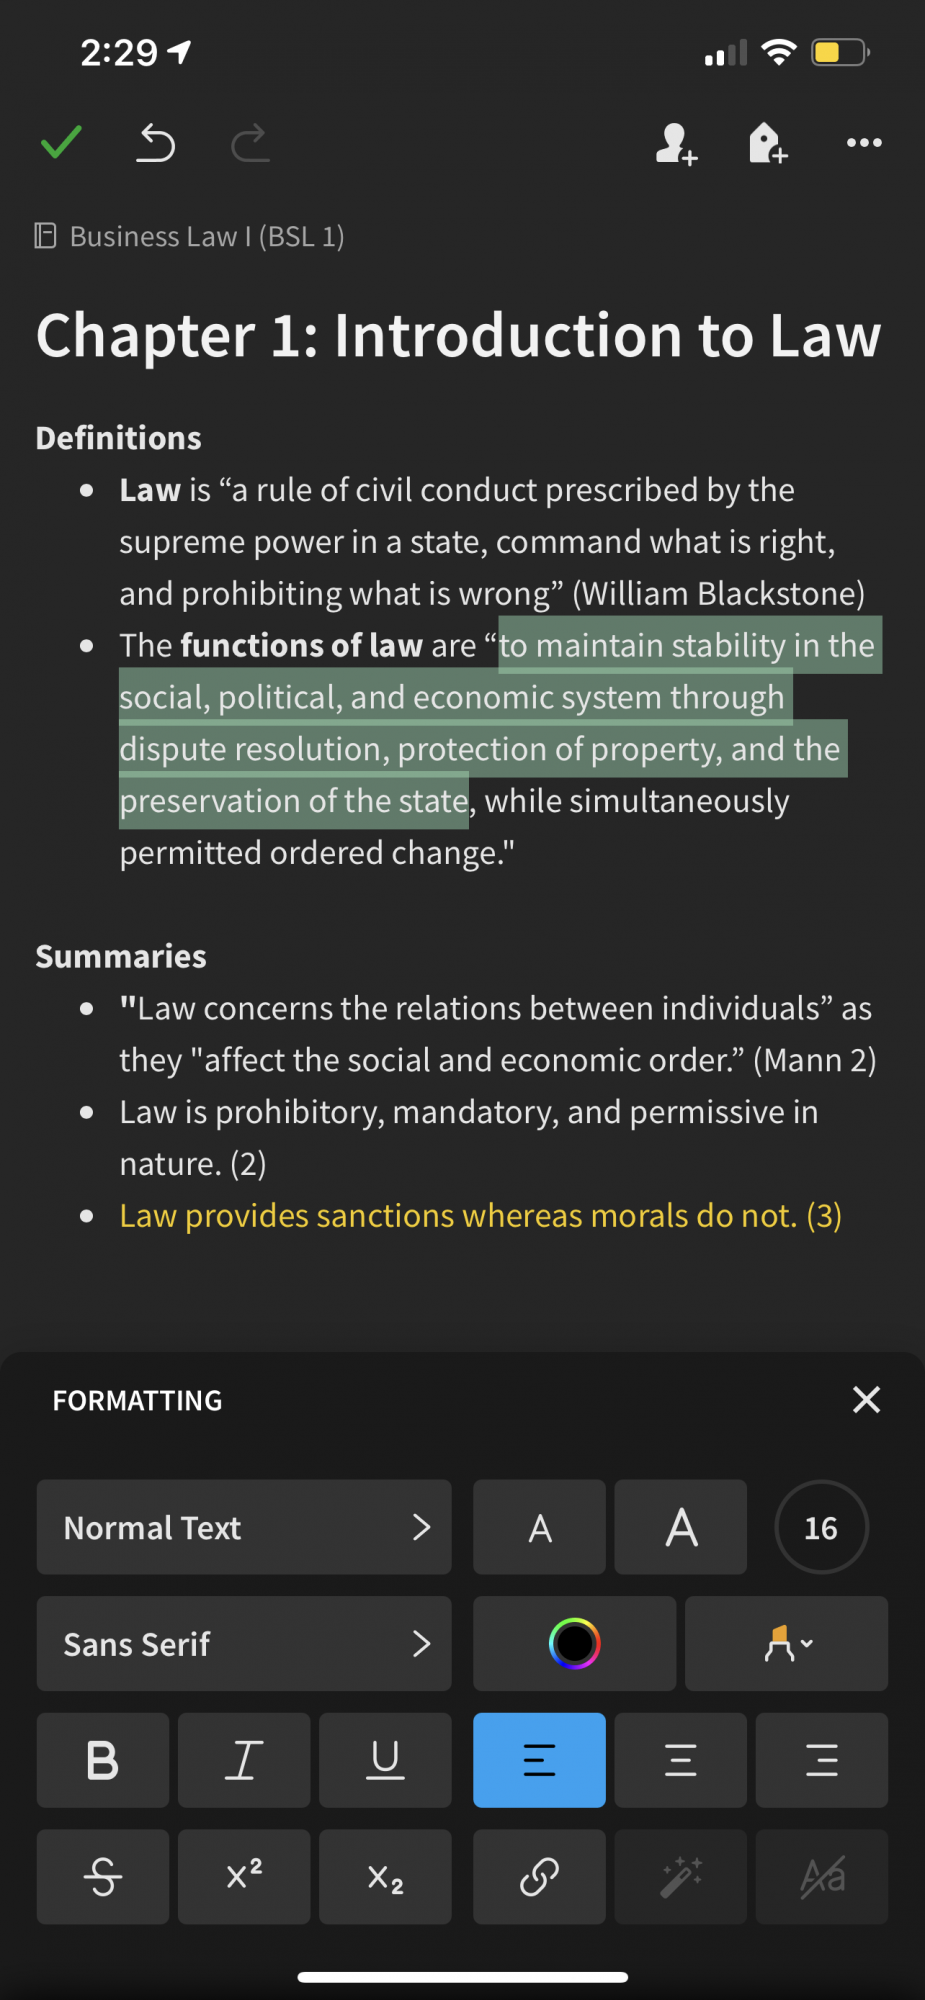Apply strikethrough formatting
Screen dimensions: 925x2000
103,1877
